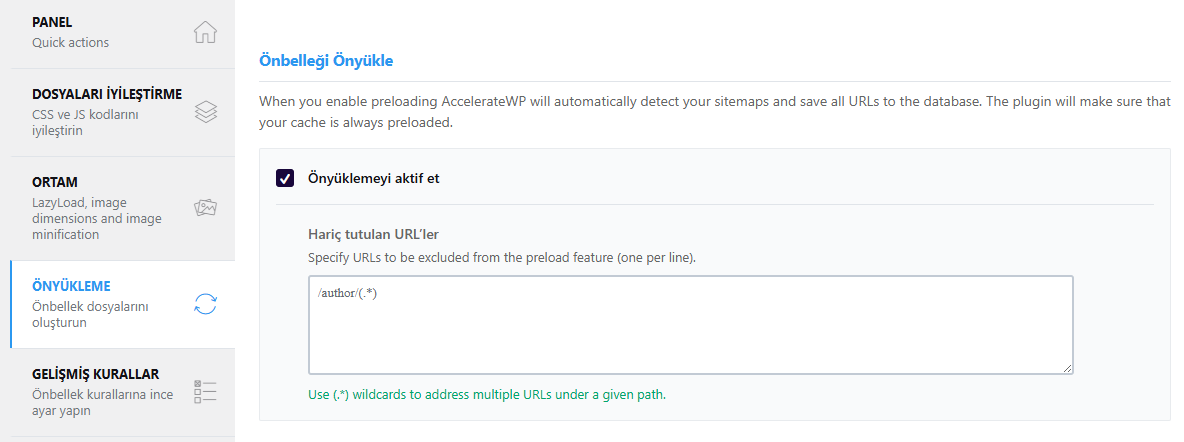
Task: Click the Önbelleği Önyükle section heading
Action: [x=326, y=60]
